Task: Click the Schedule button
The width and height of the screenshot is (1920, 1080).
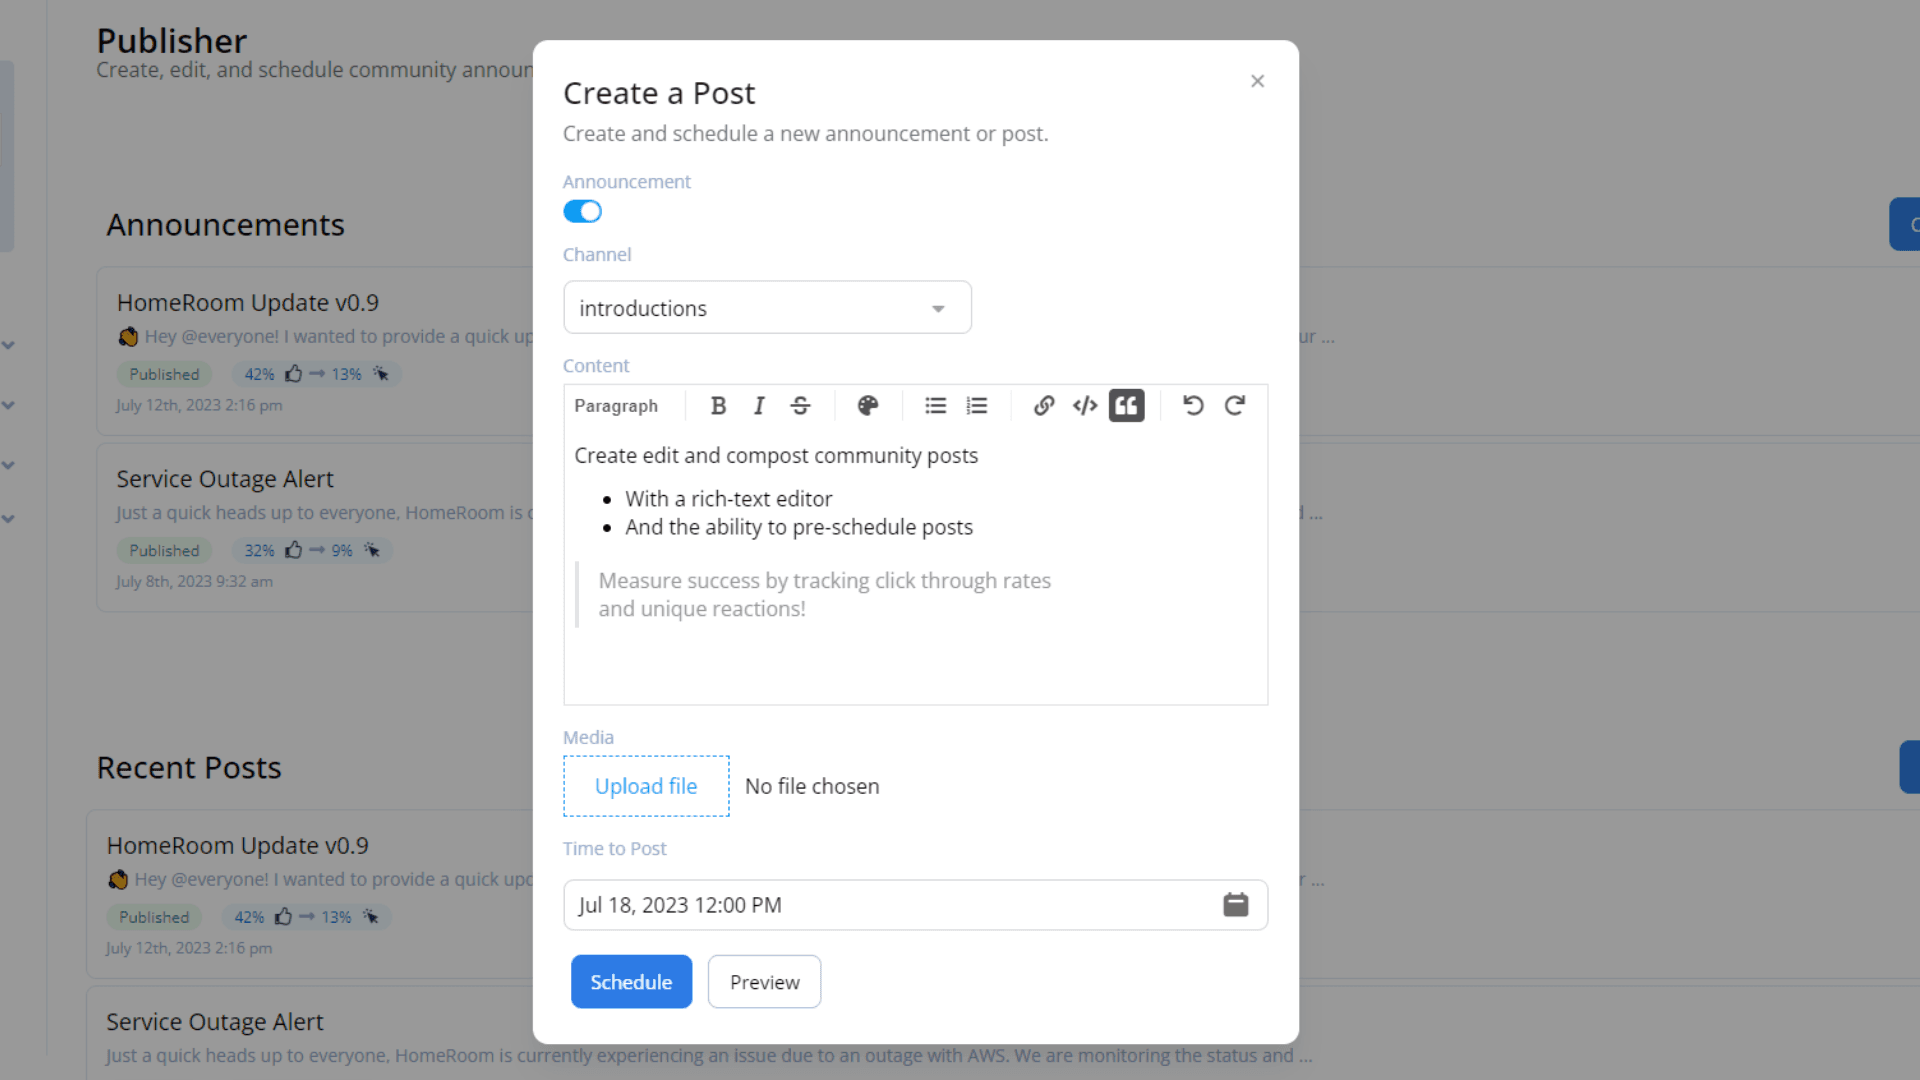Action: click(631, 982)
